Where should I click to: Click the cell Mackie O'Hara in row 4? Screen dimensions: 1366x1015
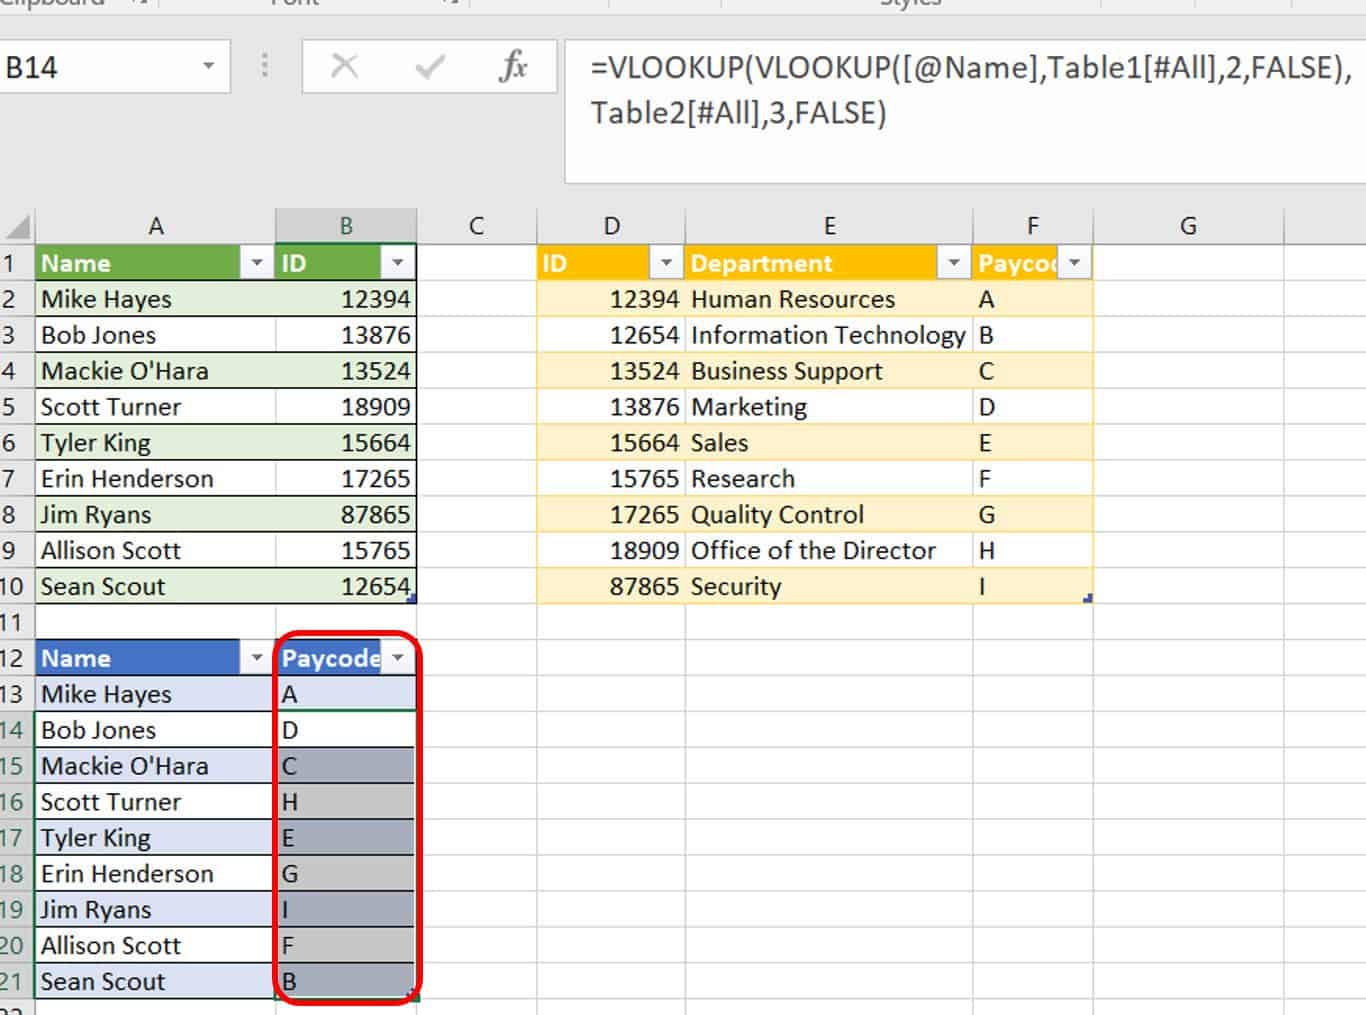pos(156,371)
